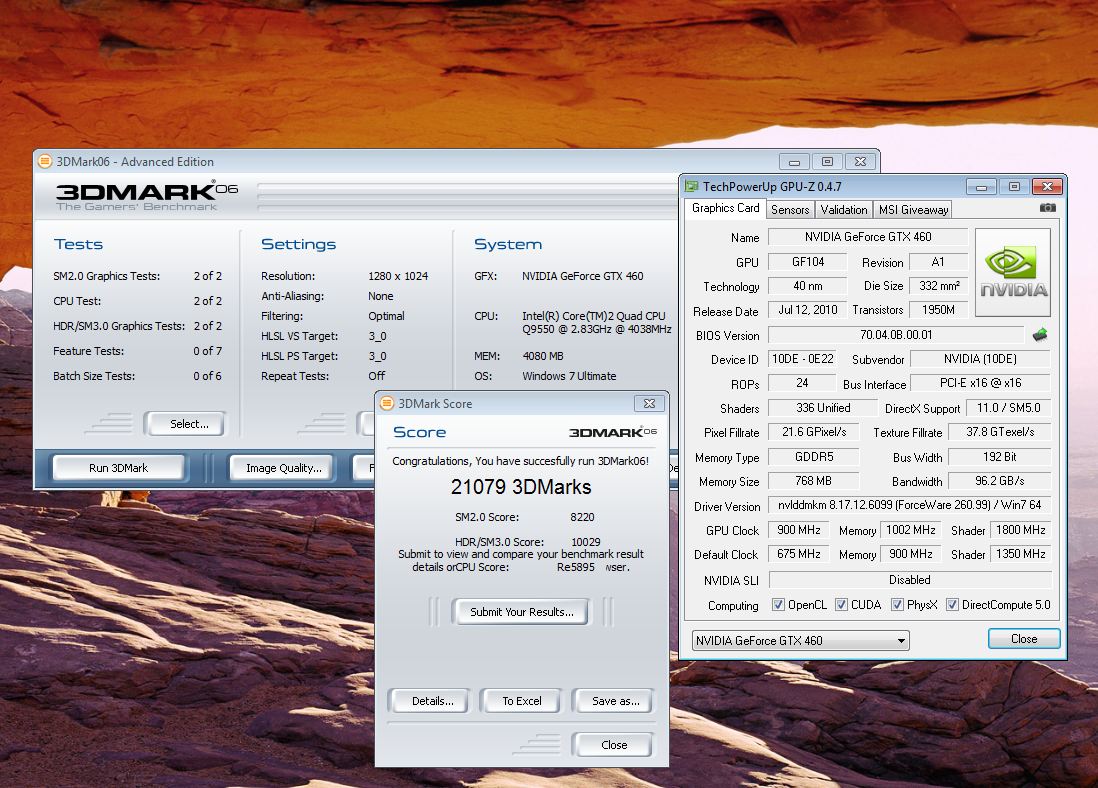Screen dimensions: 1098x788
Task: Click the Bandwidth 96.2 GB/s field
Action: pyautogui.click(x=999, y=481)
